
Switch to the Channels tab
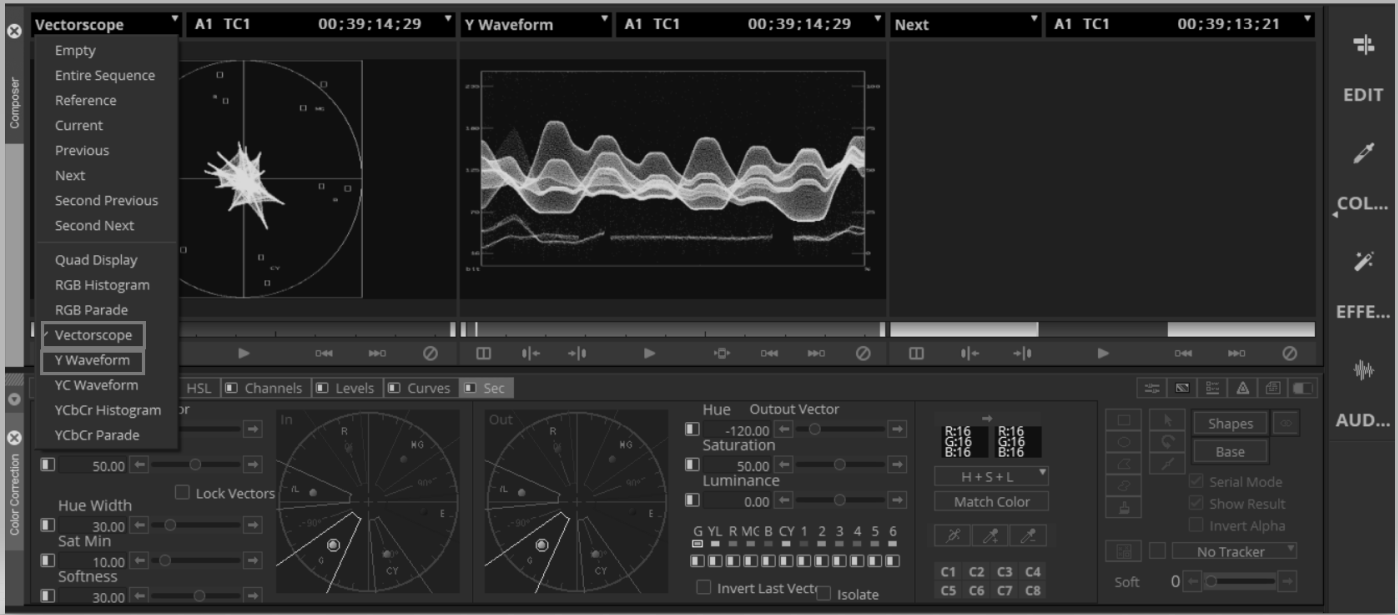pos(264,388)
